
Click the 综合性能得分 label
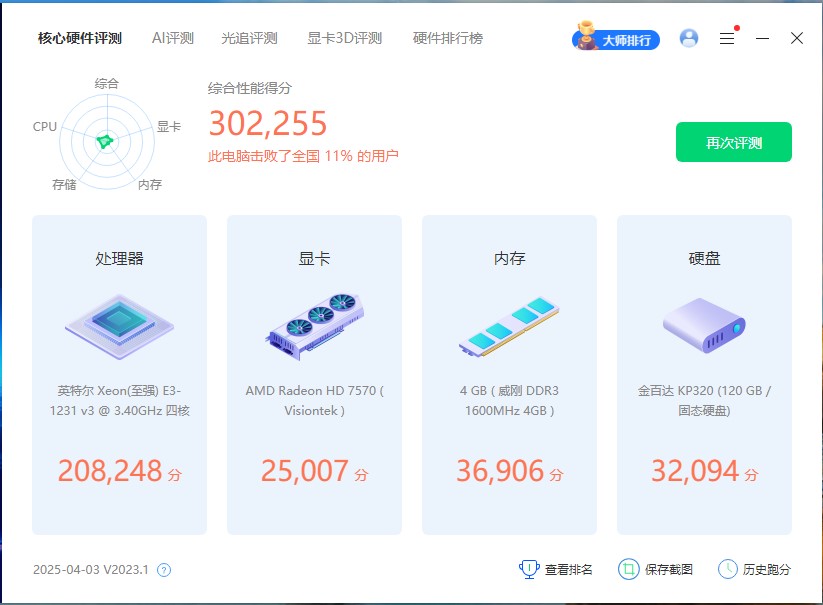pyautogui.click(x=250, y=88)
